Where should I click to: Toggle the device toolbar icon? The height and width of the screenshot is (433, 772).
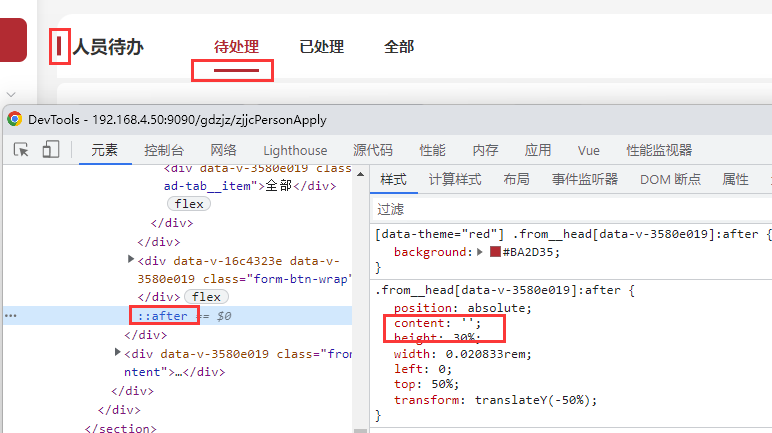[50, 150]
